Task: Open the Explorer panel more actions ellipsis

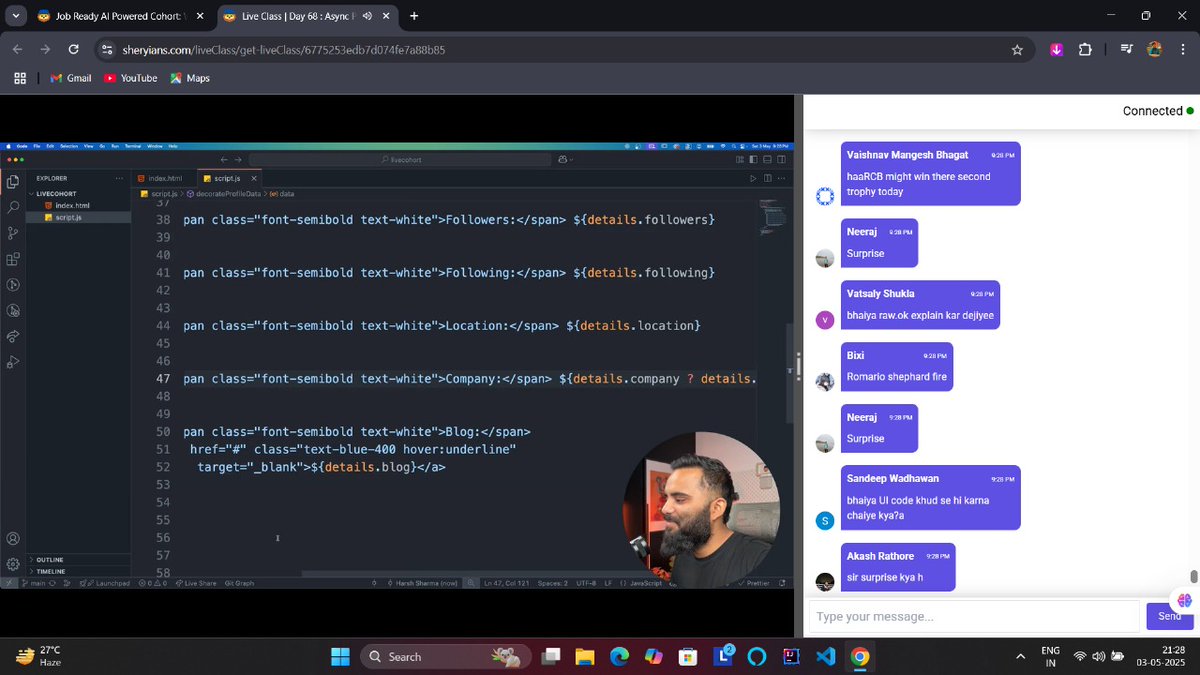Action: pos(121,178)
